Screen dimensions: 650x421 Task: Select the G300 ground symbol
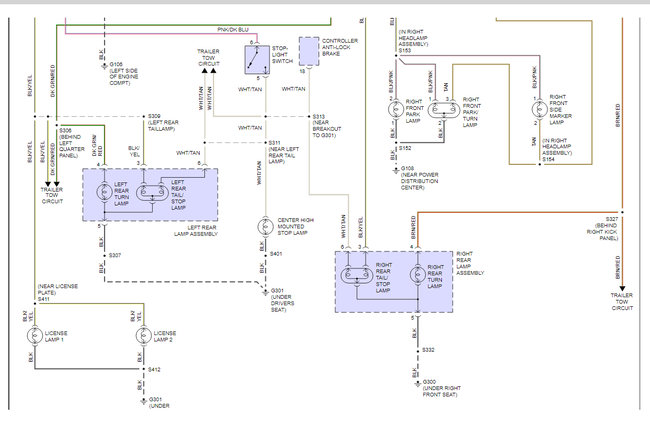pyautogui.click(x=418, y=384)
